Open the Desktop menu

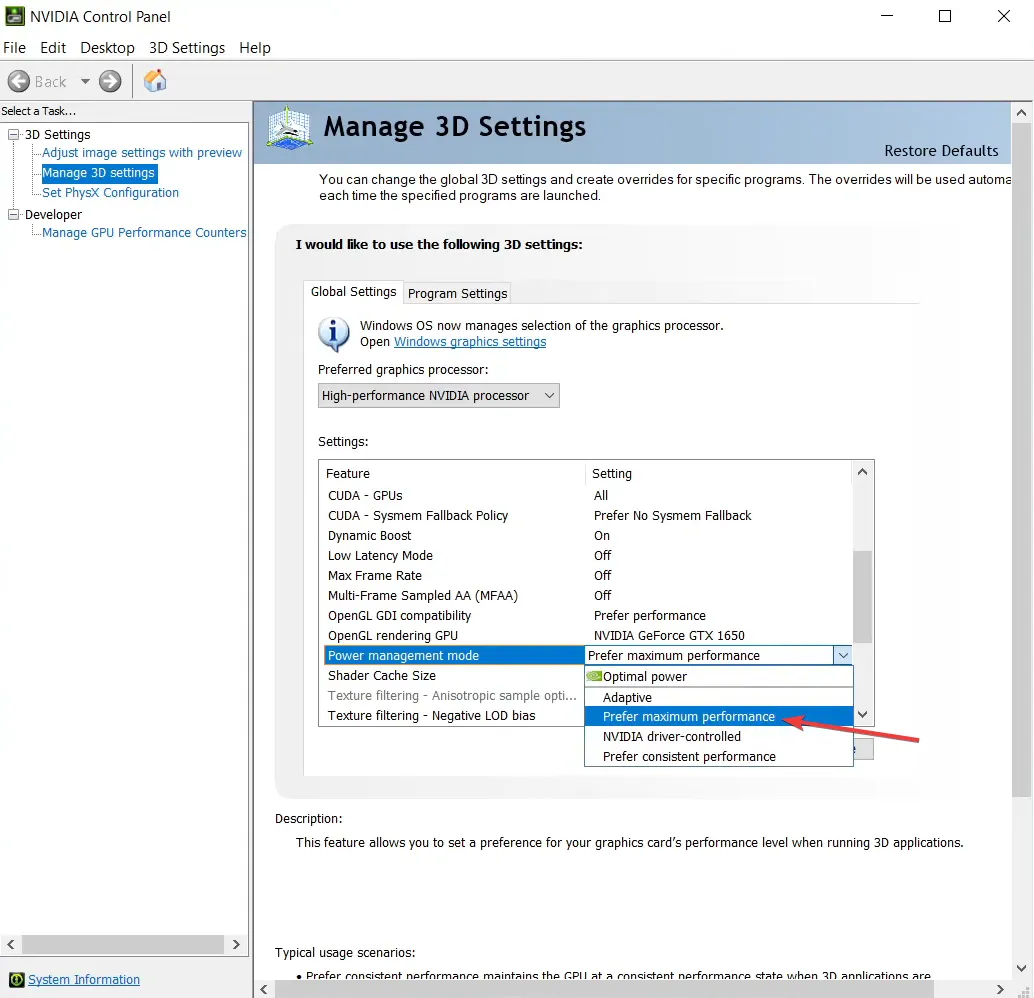pos(107,47)
